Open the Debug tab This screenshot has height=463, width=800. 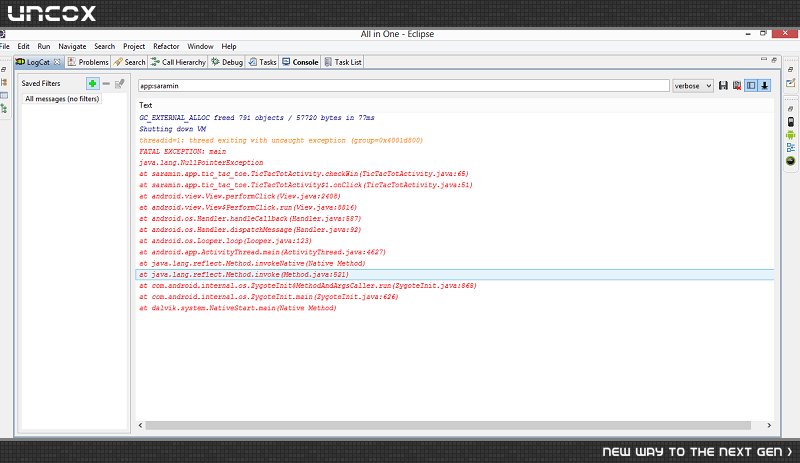(227, 62)
